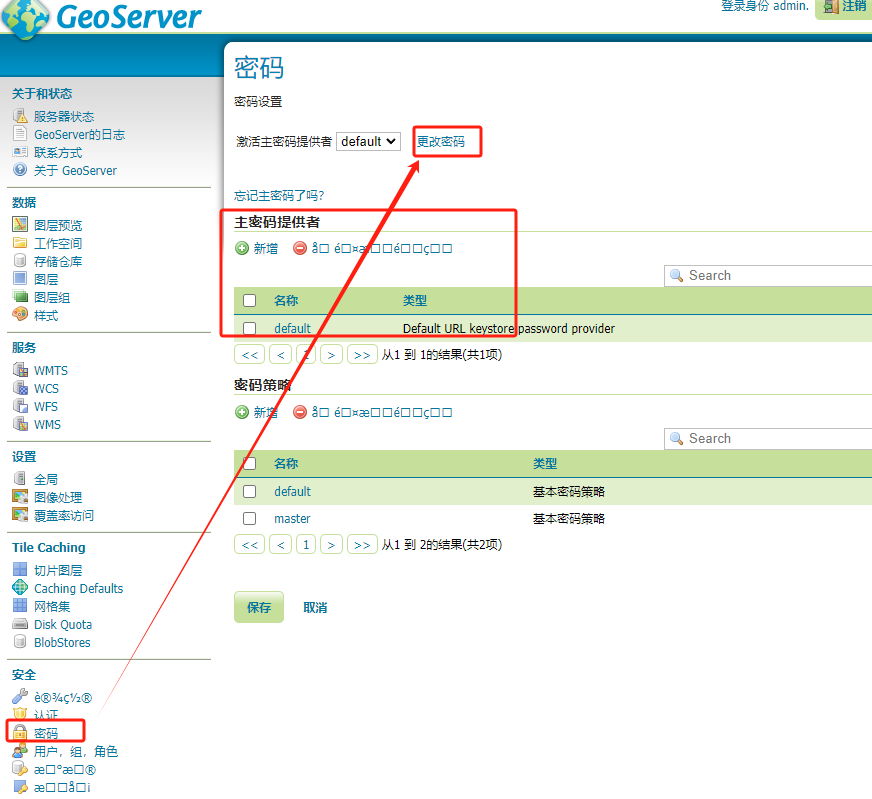Select the Styles (样式) palette icon
Screen dimensions: 872x799
(20, 315)
